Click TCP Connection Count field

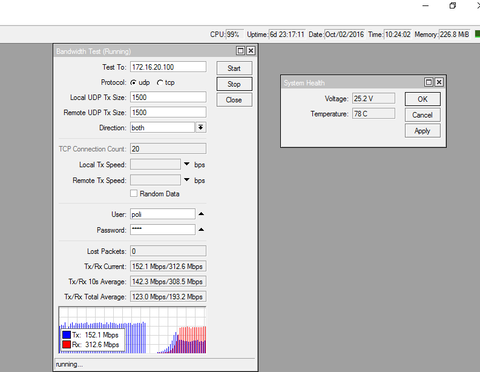coord(168,149)
